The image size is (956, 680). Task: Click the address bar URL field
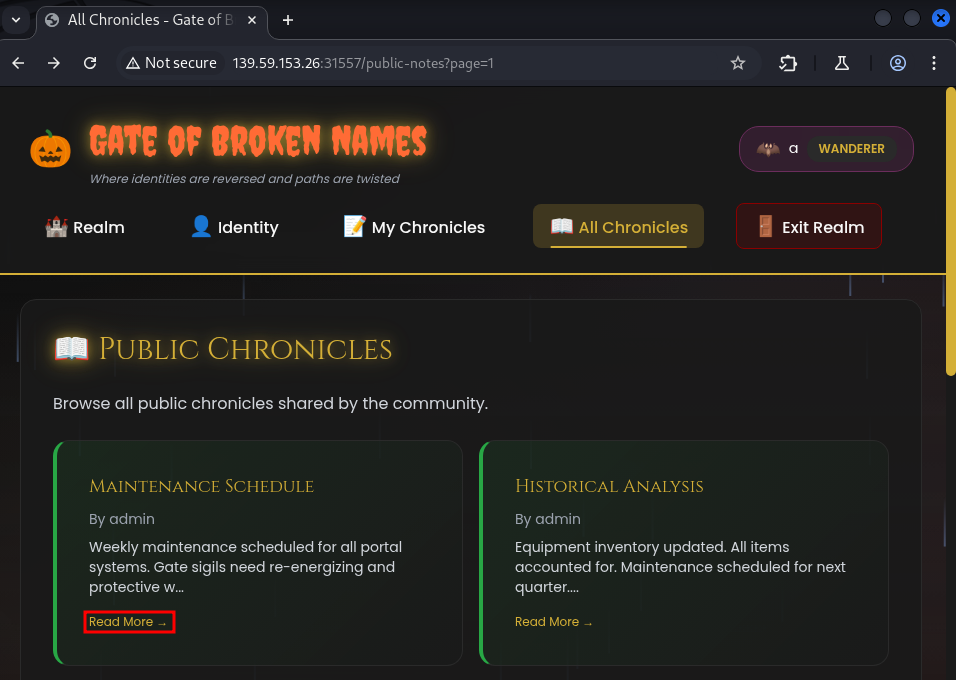click(x=450, y=63)
